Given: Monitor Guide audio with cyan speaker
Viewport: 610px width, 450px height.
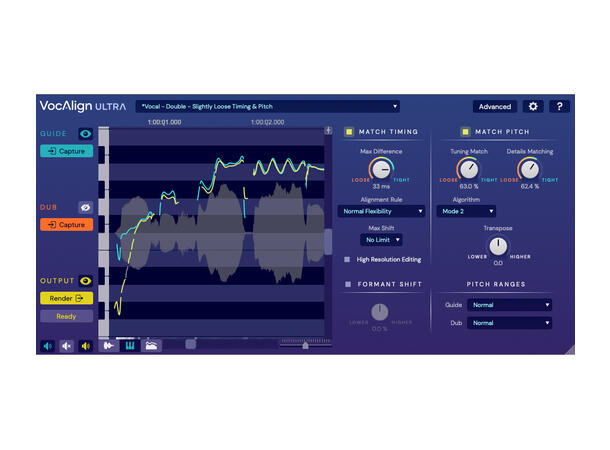Looking at the screenshot, I should click(48, 346).
